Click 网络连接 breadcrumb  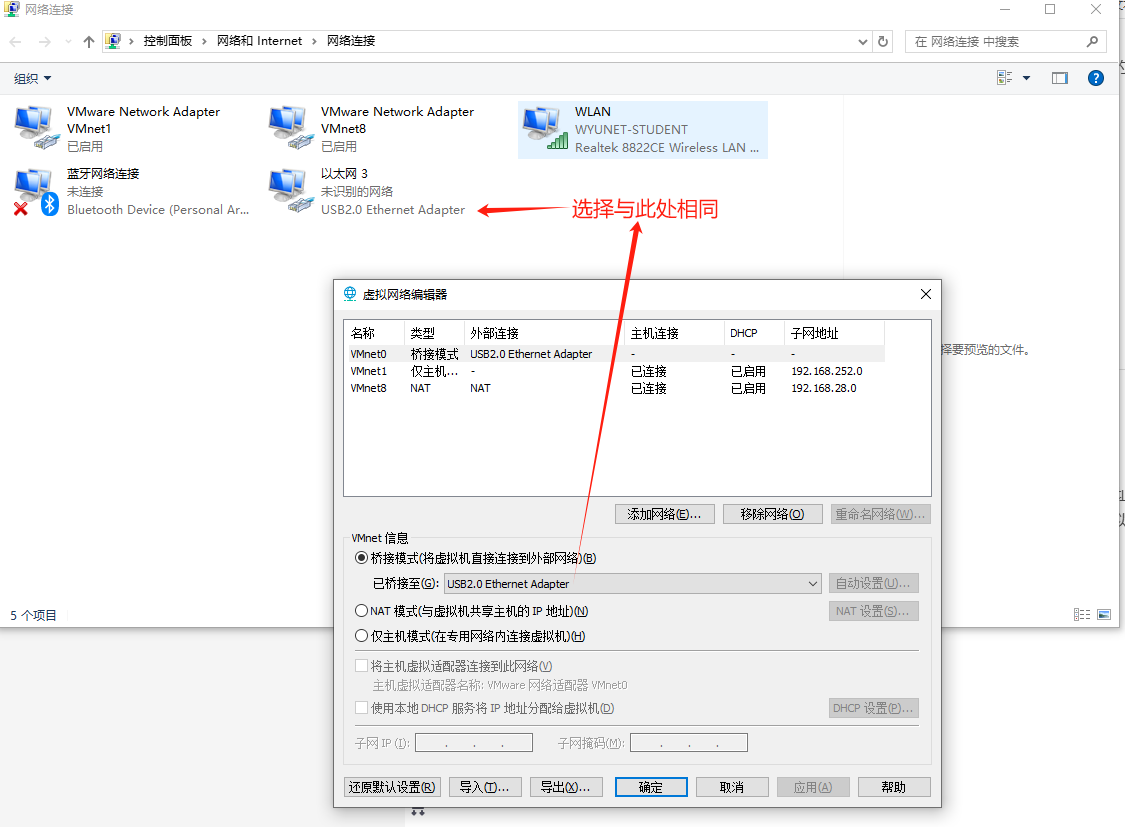pyautogui.click(x=351, y=41)
